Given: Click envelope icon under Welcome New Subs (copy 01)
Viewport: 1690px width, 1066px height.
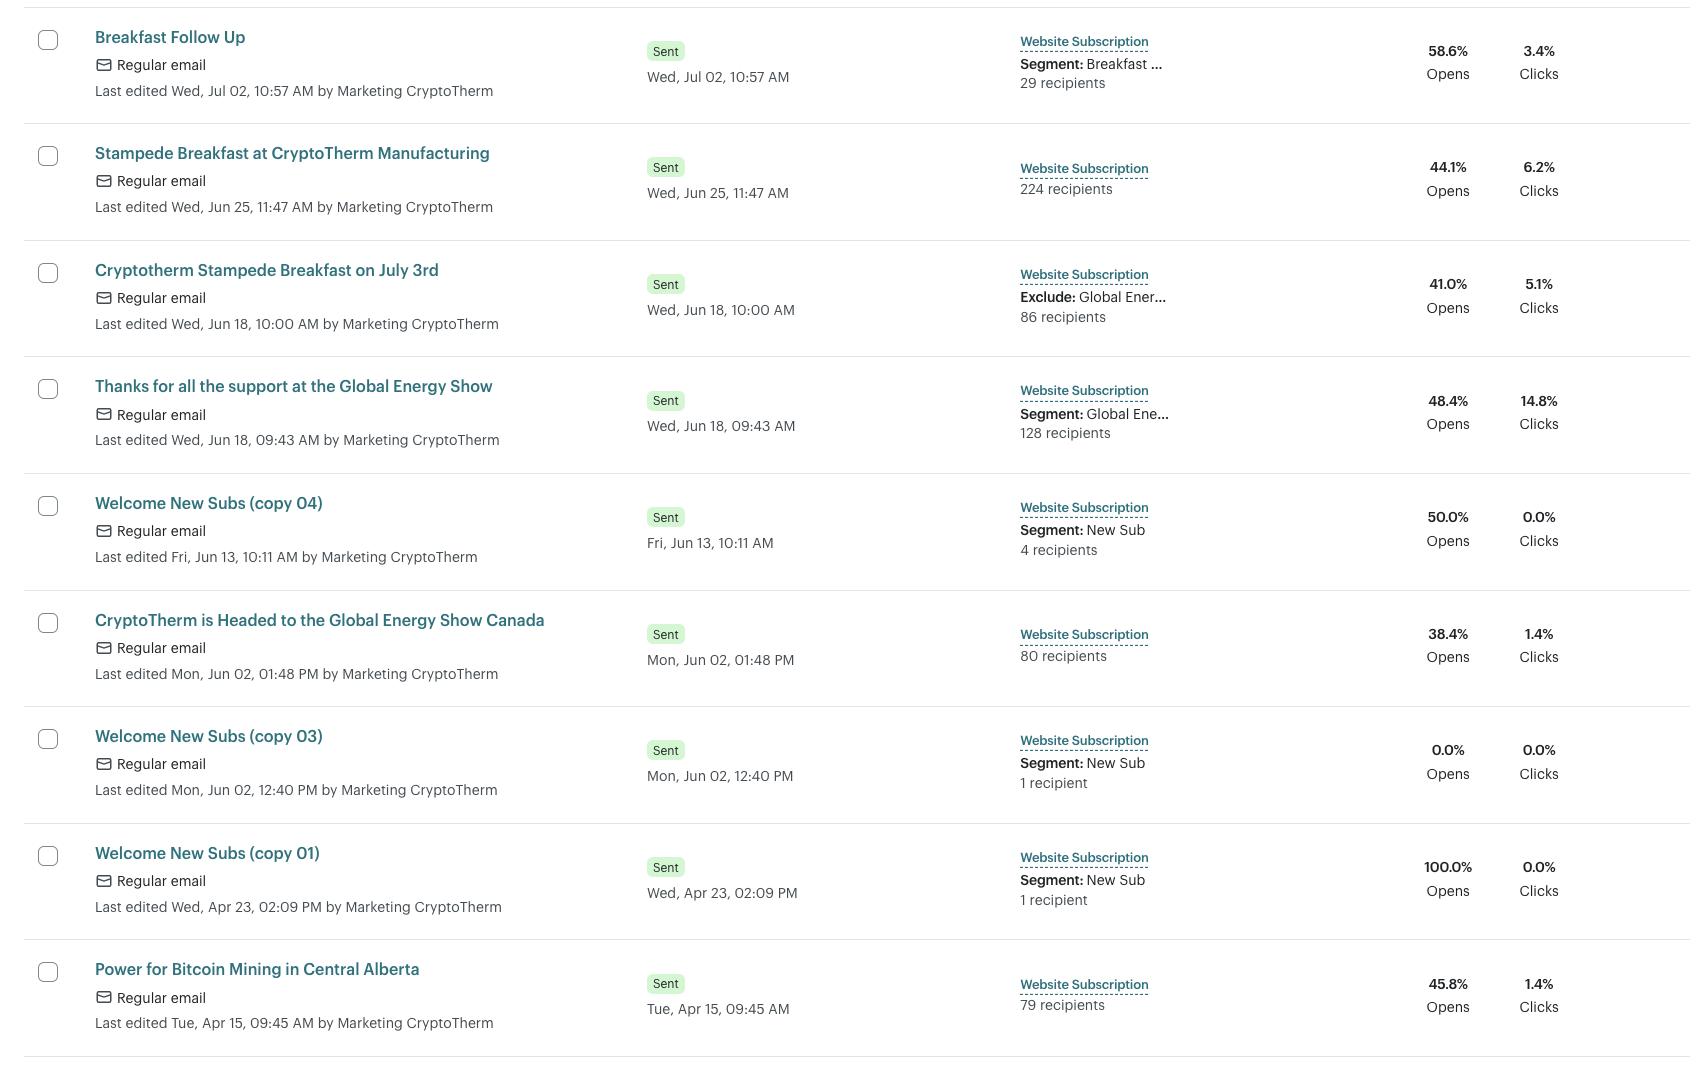Looking at the screenshot, I should point(103,881).
